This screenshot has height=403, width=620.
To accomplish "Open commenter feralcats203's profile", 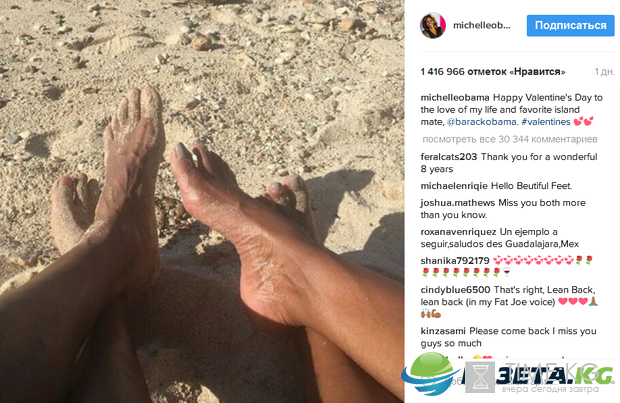I will pos(449,157).
